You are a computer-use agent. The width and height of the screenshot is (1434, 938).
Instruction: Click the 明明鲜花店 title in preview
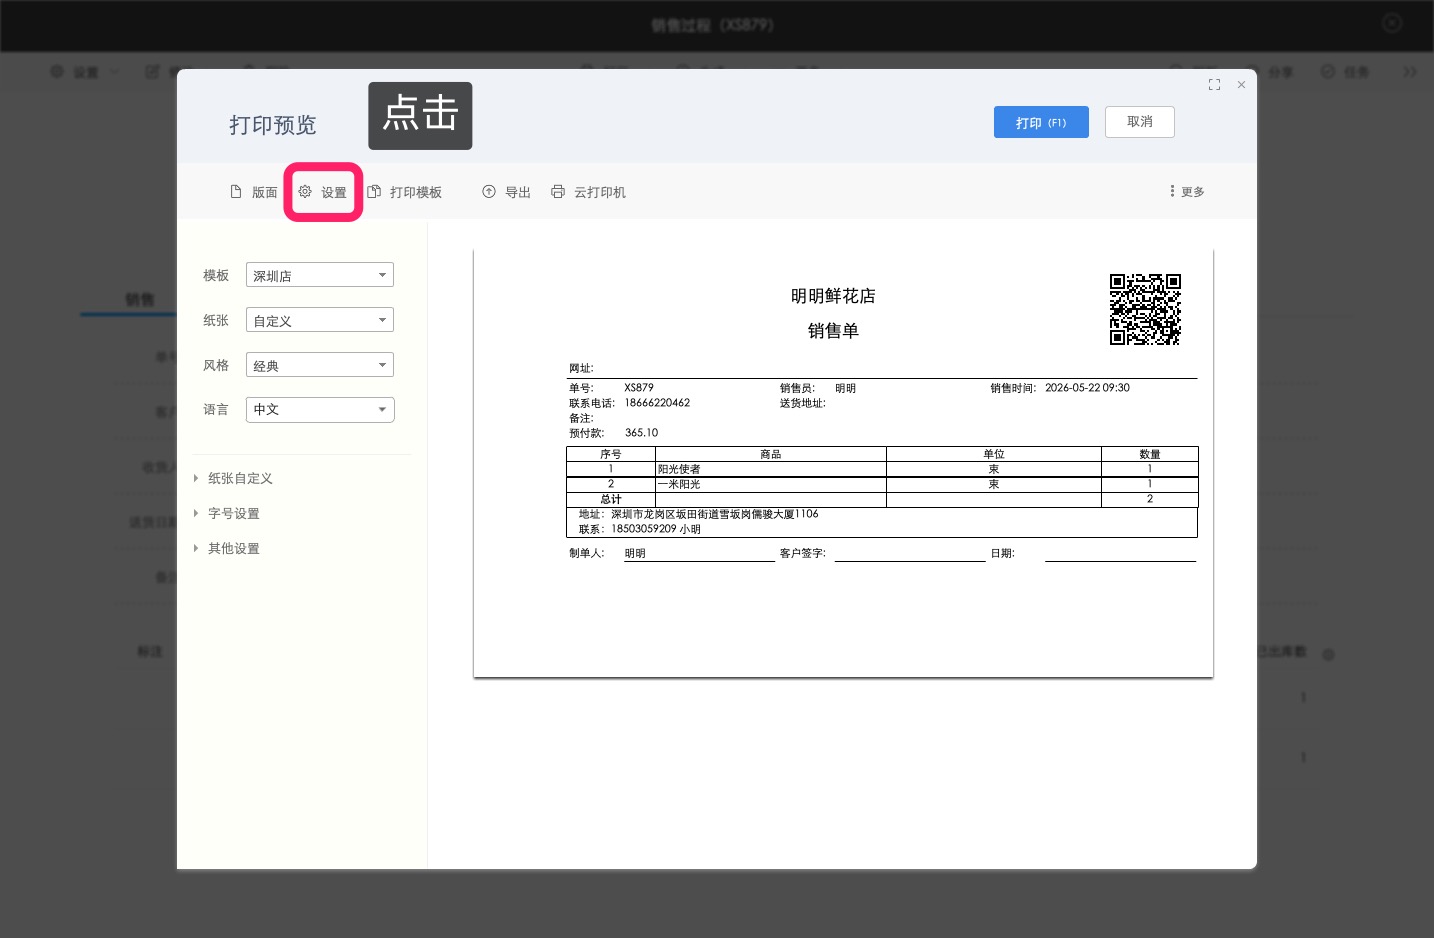click(x=833, y=296)
